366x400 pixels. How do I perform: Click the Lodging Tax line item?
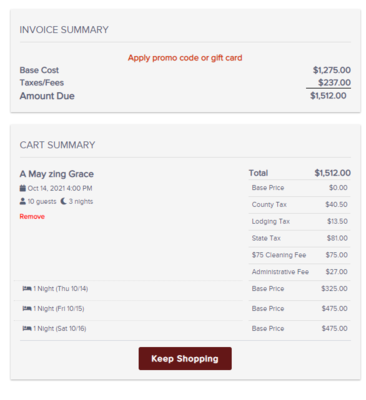[x=299, y=221]
